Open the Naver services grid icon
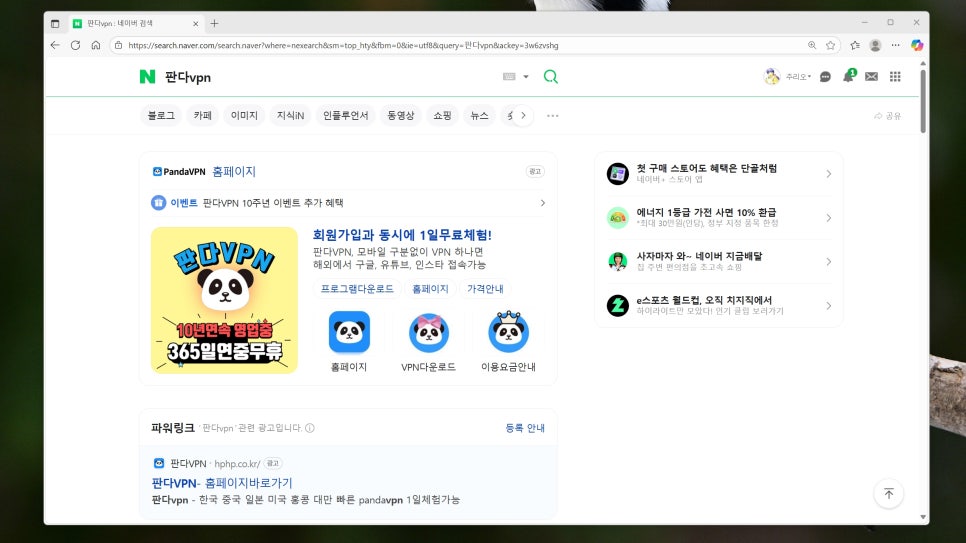The height and width of the screenshot is (543, 966). pos(895,76)
